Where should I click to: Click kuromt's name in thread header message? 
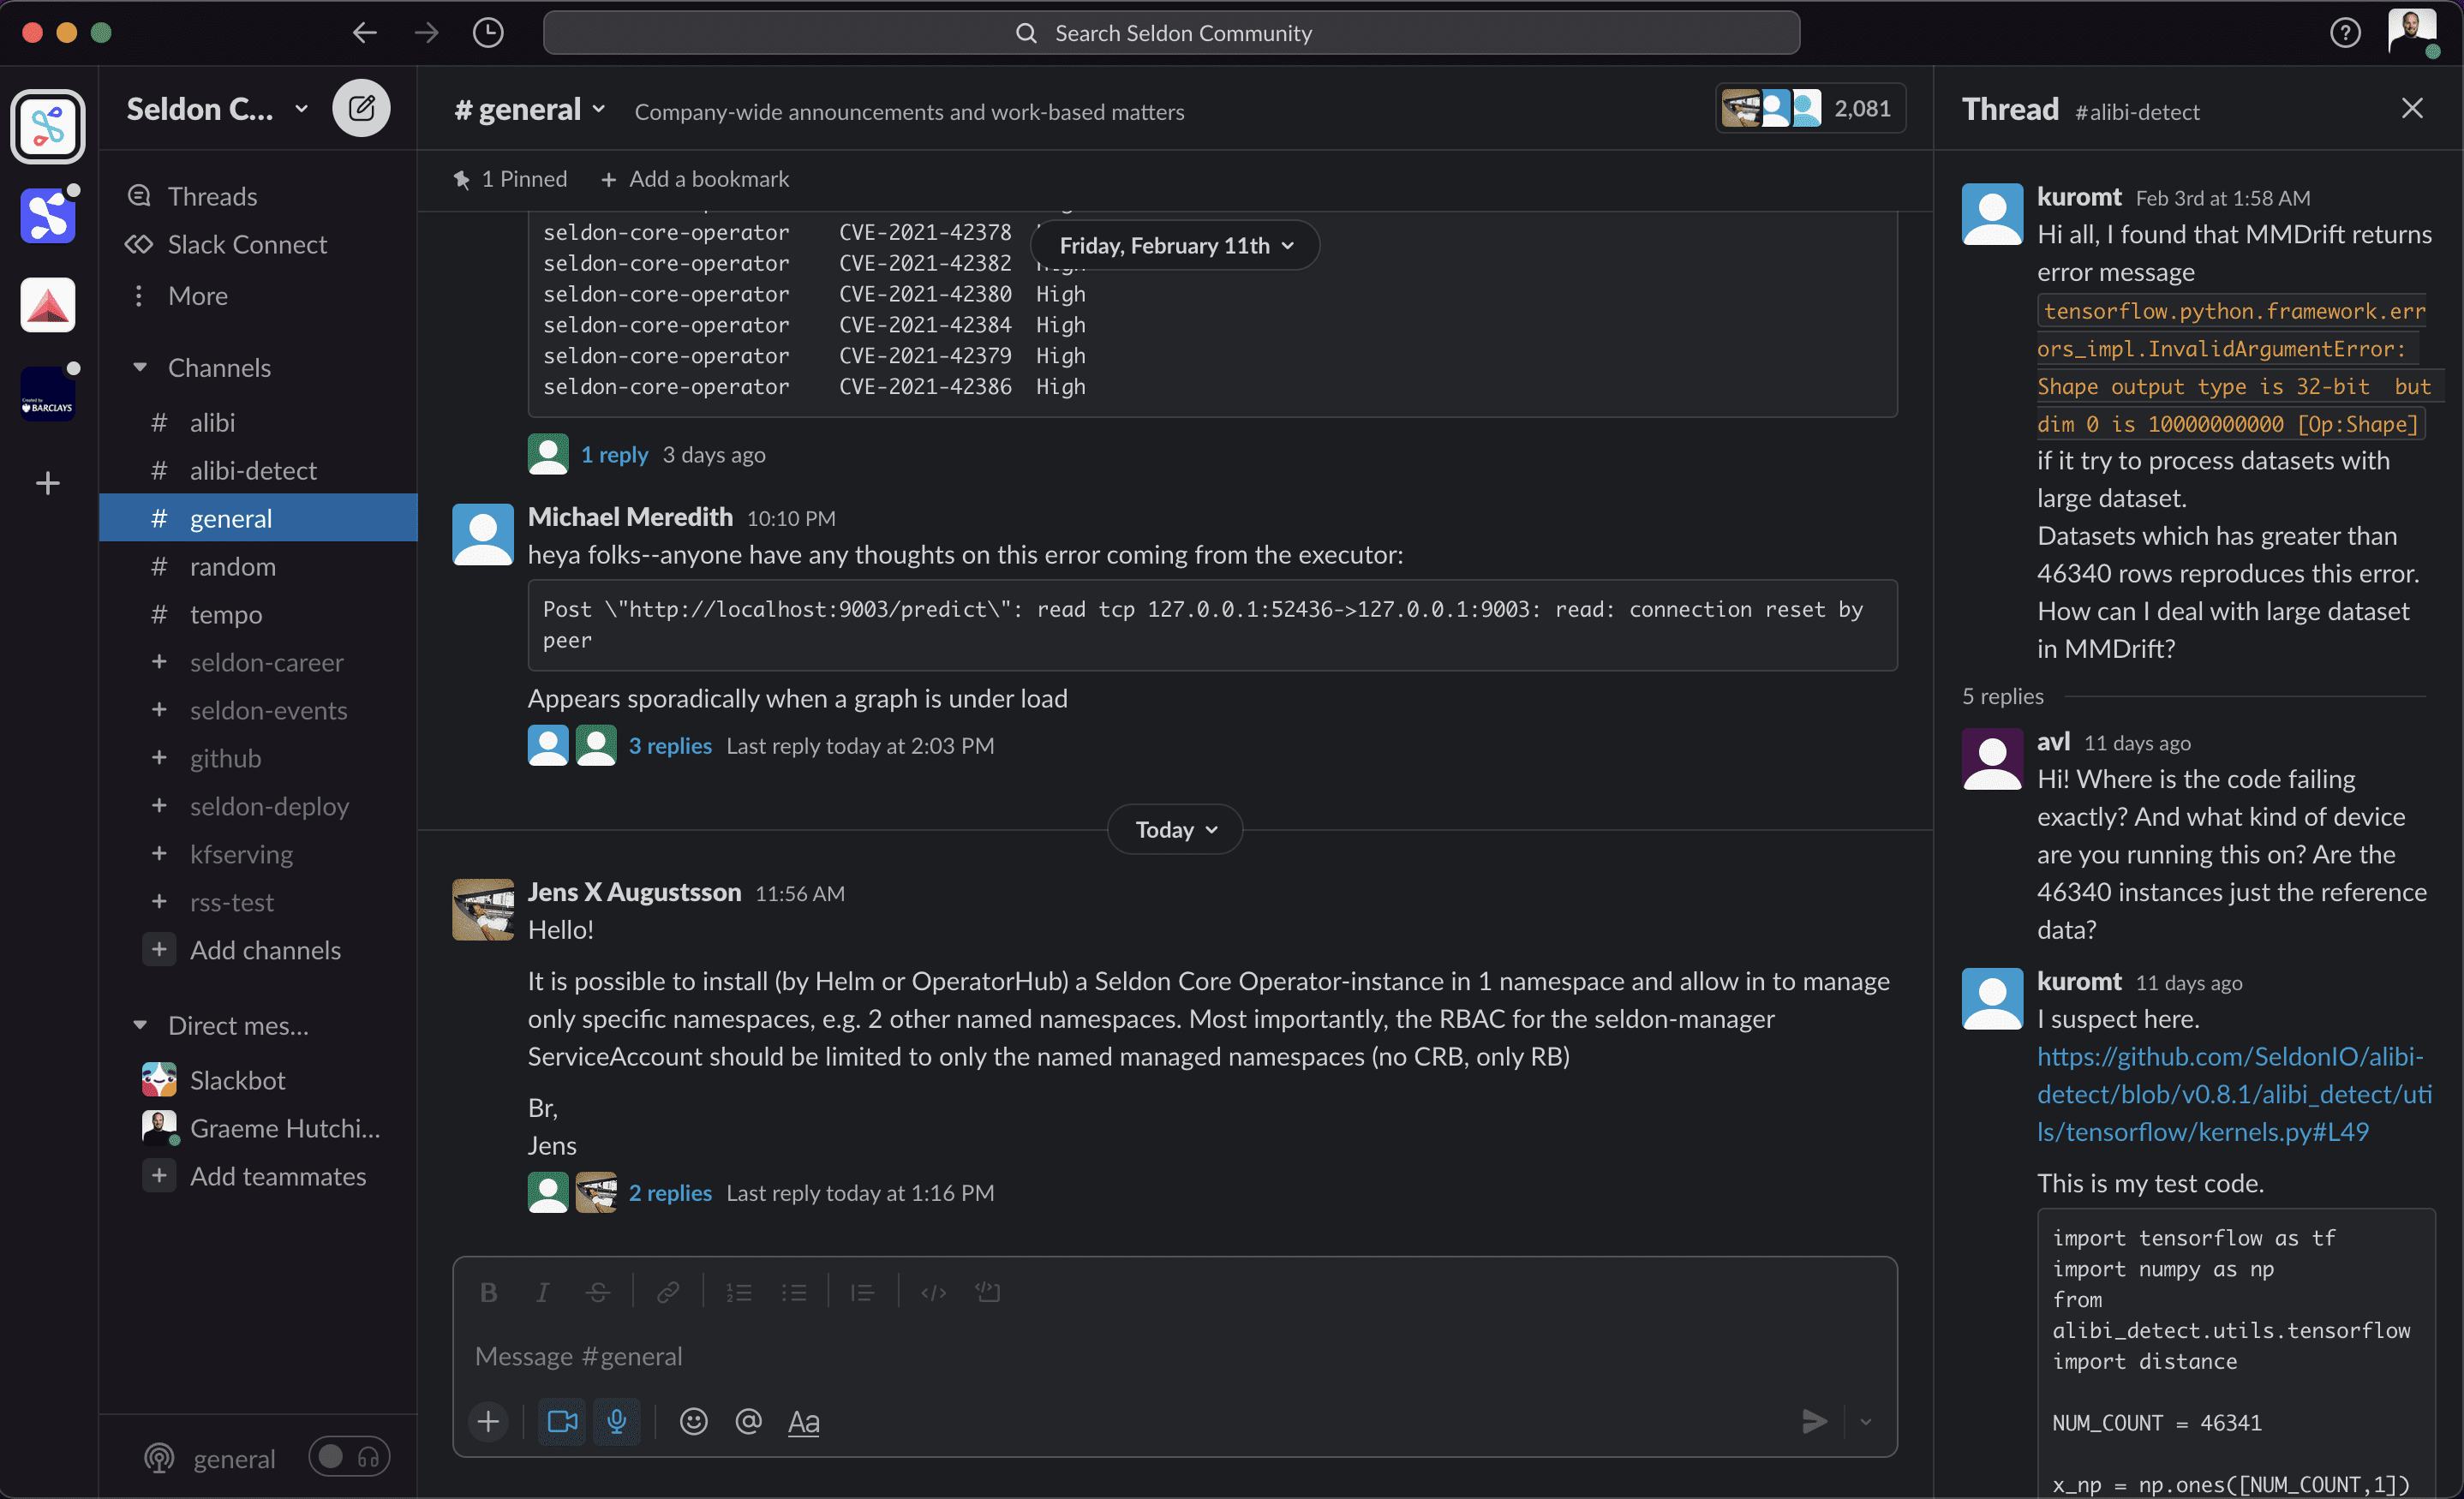pyautogui.click(x=2079, y=197)
